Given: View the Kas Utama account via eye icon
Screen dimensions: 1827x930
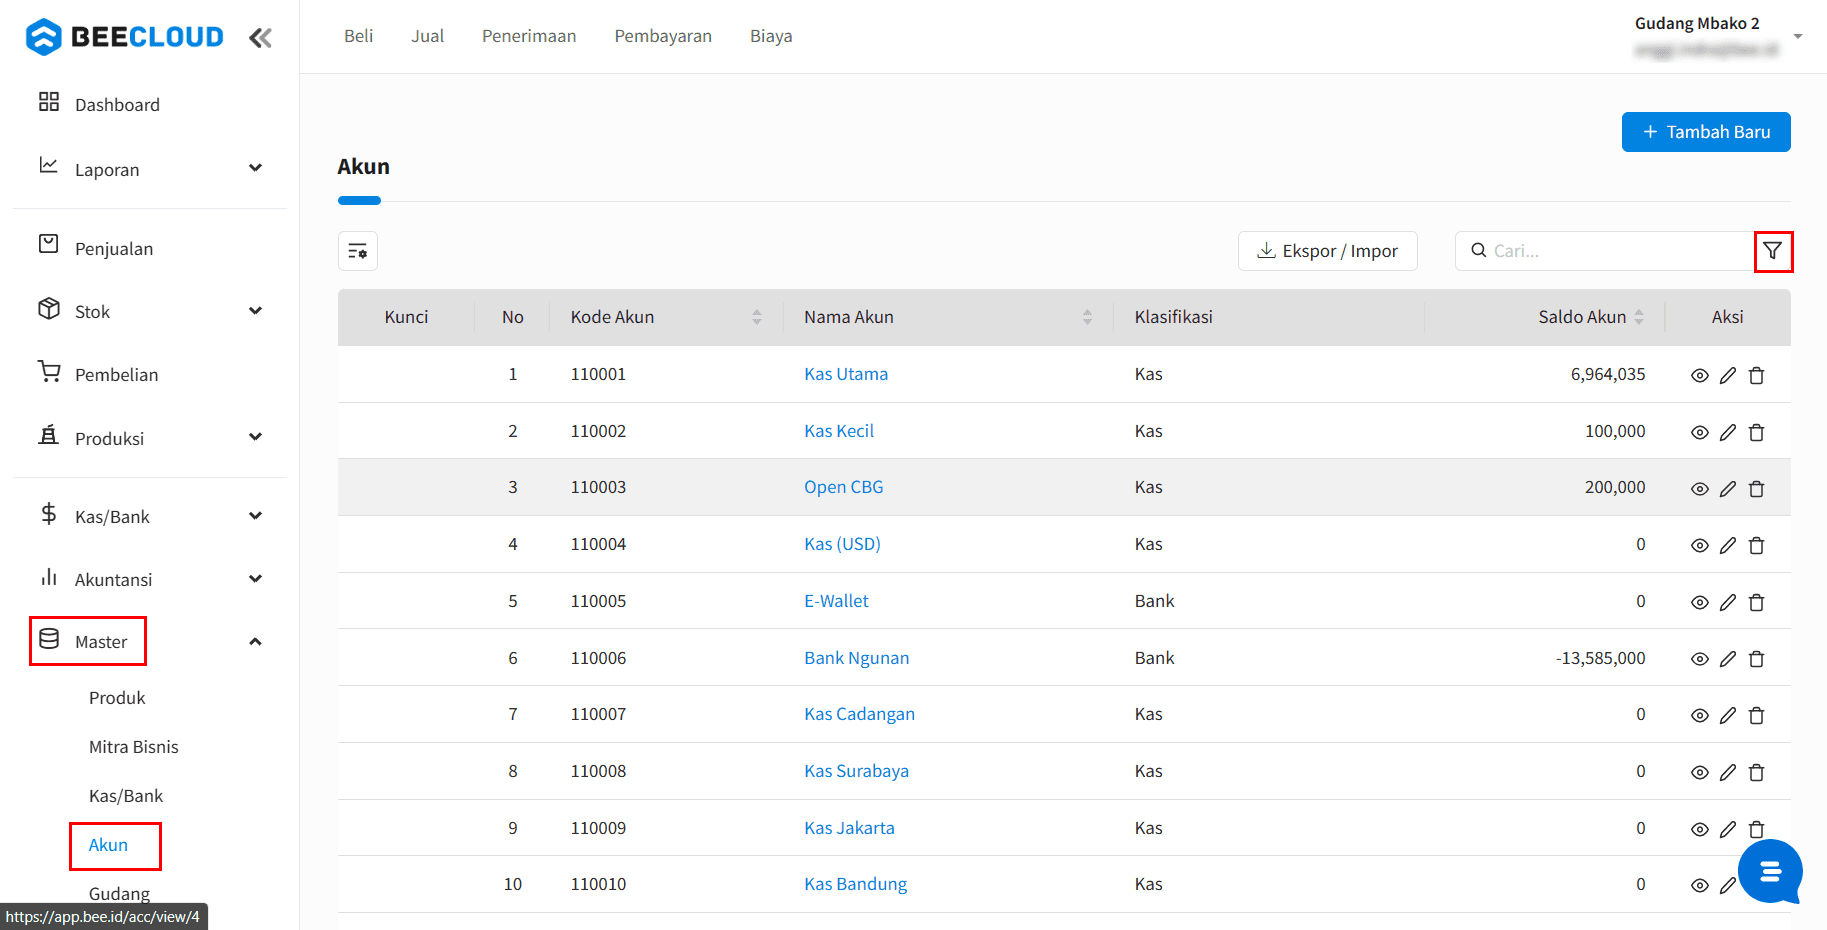Looking at the screenshot, I should coord(1699,375).
